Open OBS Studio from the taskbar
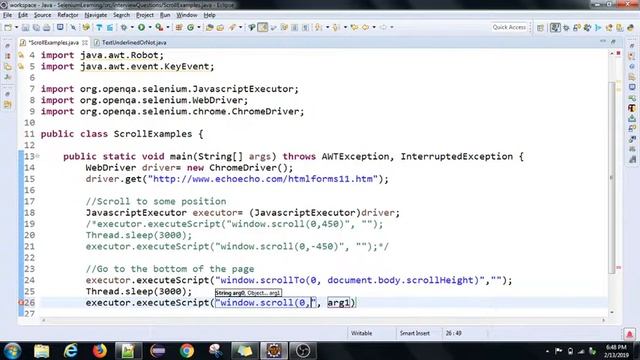The height and width of the screenshot is (360, 640). (x=303, y=351)
